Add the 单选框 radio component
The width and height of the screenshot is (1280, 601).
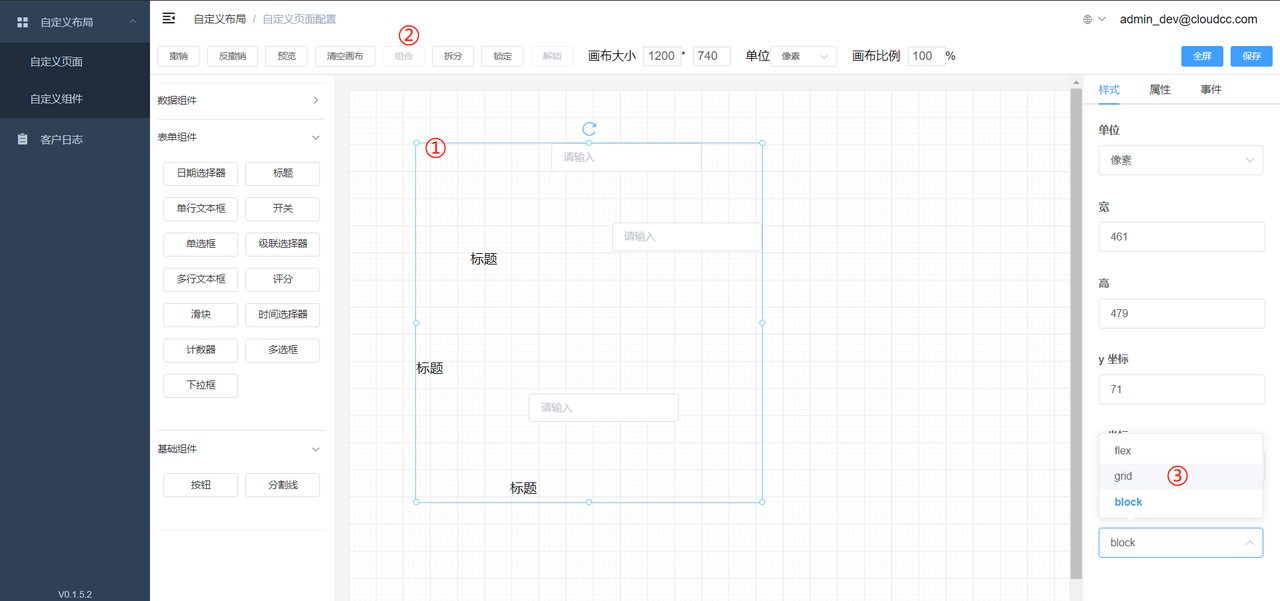[x=200, y=244]
